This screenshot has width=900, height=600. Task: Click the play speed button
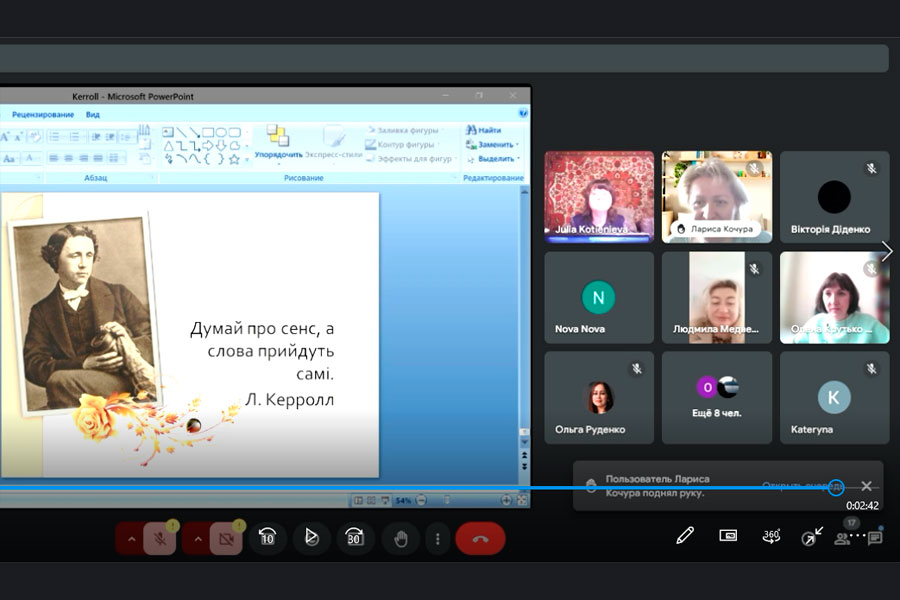311,538
